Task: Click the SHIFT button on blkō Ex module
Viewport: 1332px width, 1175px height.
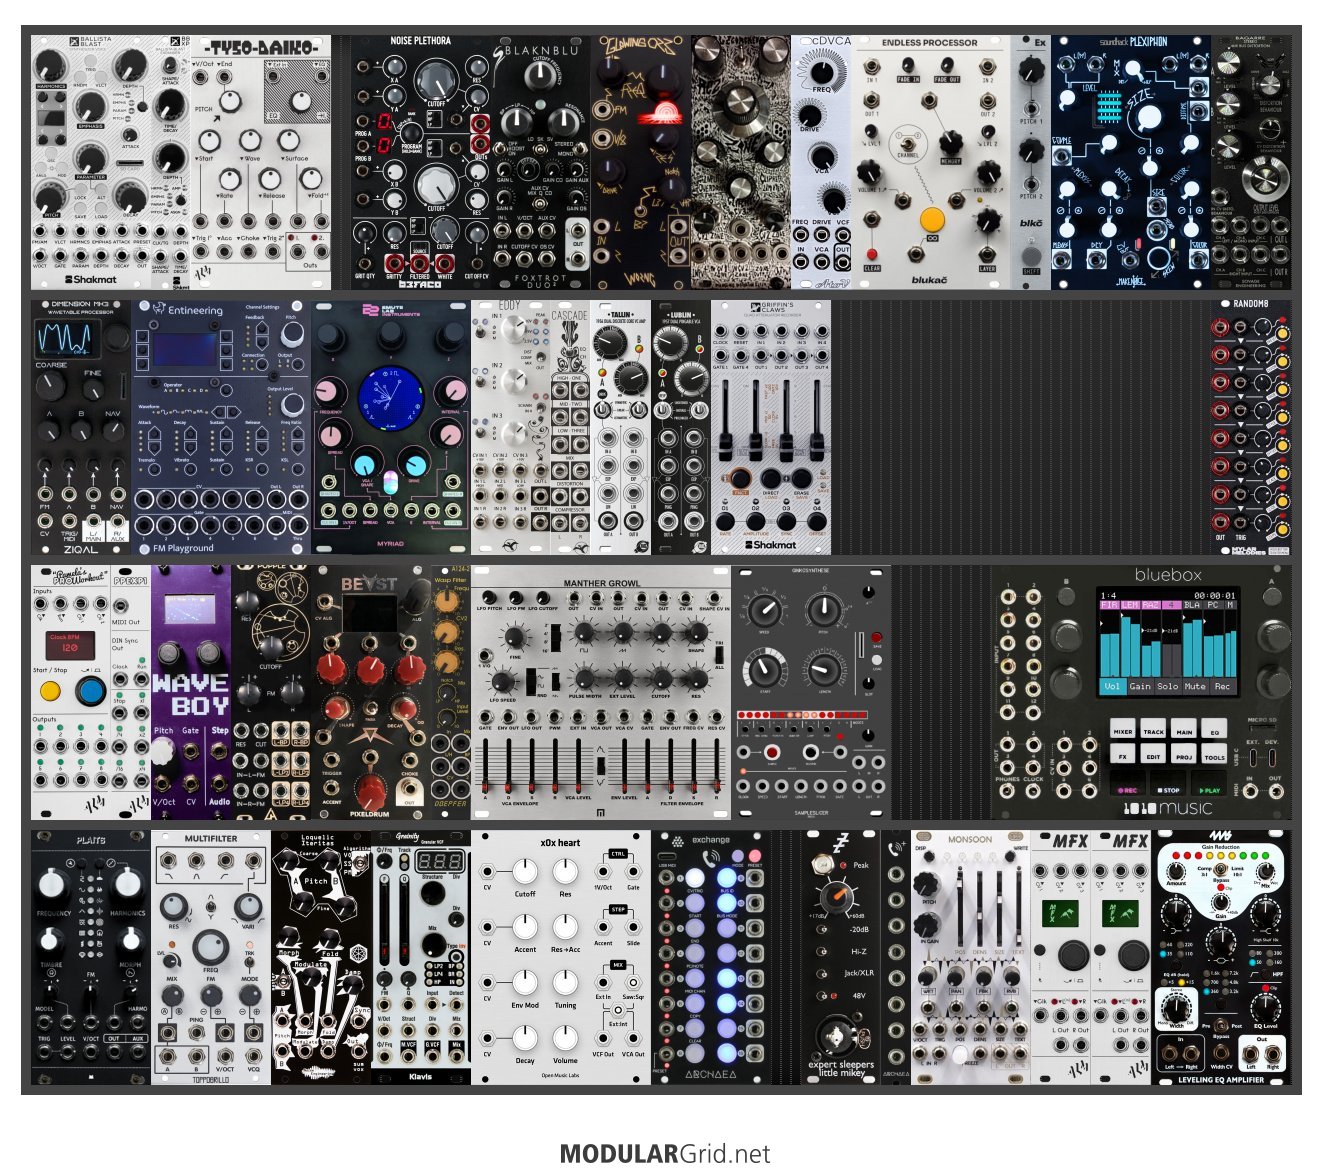Action: point(1031,255)
